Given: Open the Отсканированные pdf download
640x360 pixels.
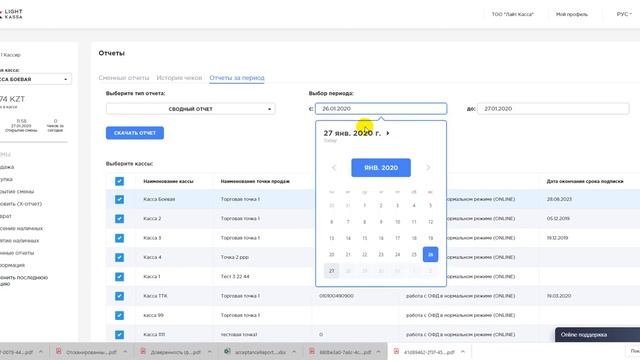Looking at the screenshot, I should click(x=91, y=352).
